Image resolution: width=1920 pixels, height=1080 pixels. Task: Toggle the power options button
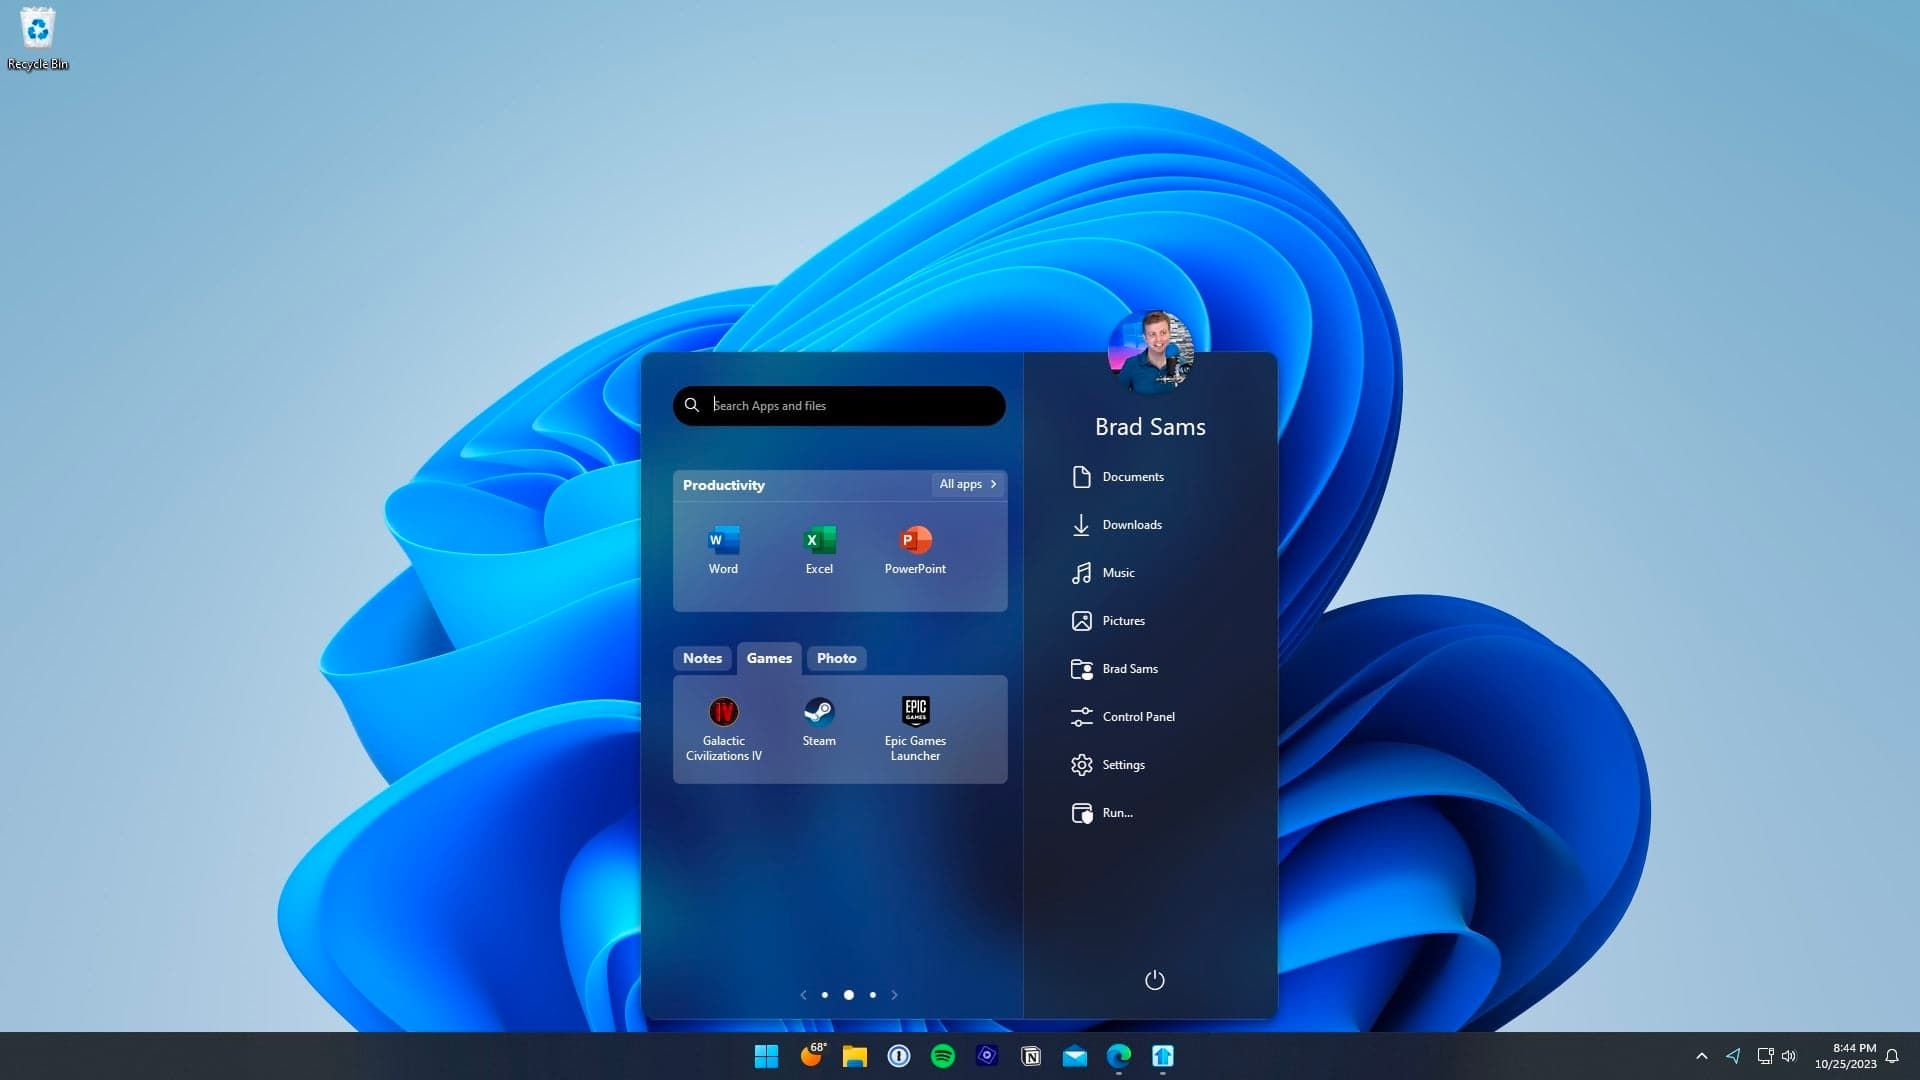(1154, 981)
